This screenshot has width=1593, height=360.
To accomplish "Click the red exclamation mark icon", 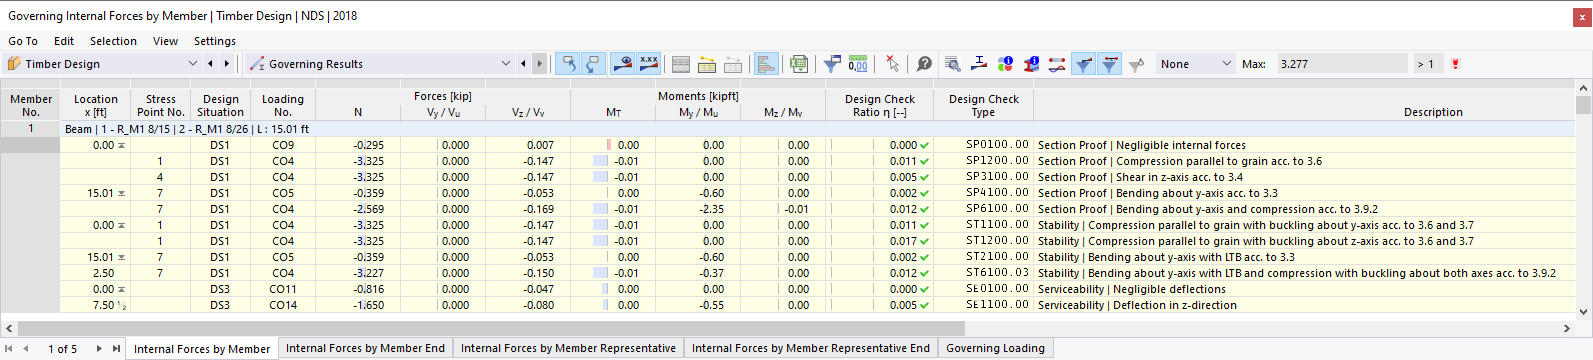I will [x=1455, y=64].
